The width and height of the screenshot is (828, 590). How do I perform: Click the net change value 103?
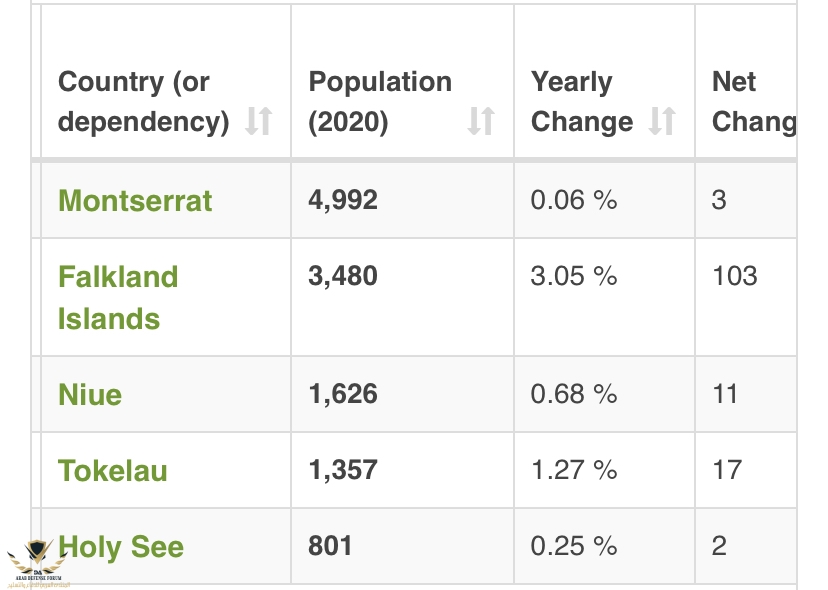(x=735, y=276)
